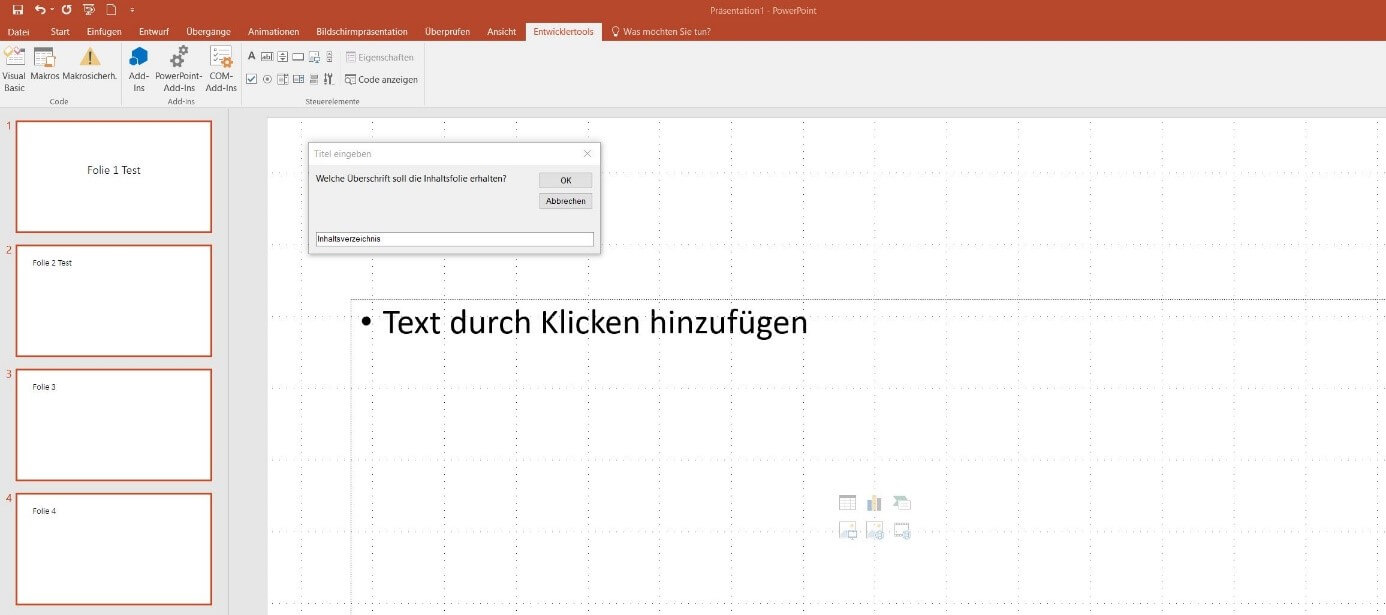Select slide thumbnail 'Folie 3'
The image size is (1386, 615).
tap(114, 424)
